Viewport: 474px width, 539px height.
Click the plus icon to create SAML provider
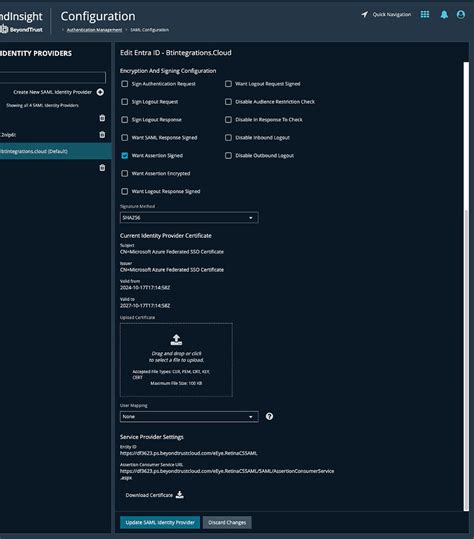click(x=100, y=92)
